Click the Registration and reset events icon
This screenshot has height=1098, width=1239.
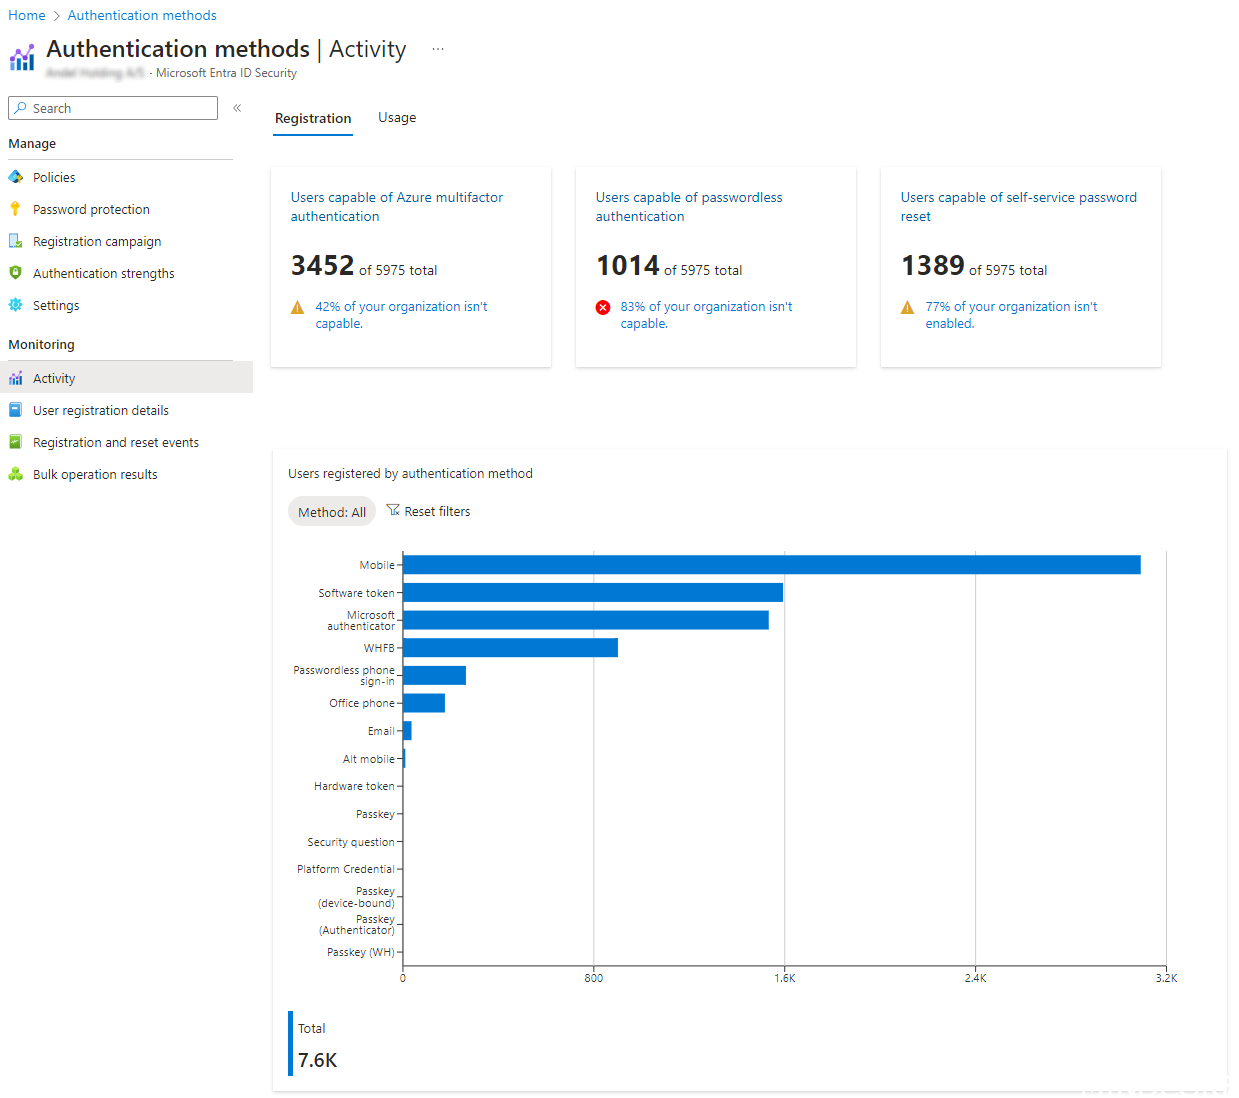16,442
